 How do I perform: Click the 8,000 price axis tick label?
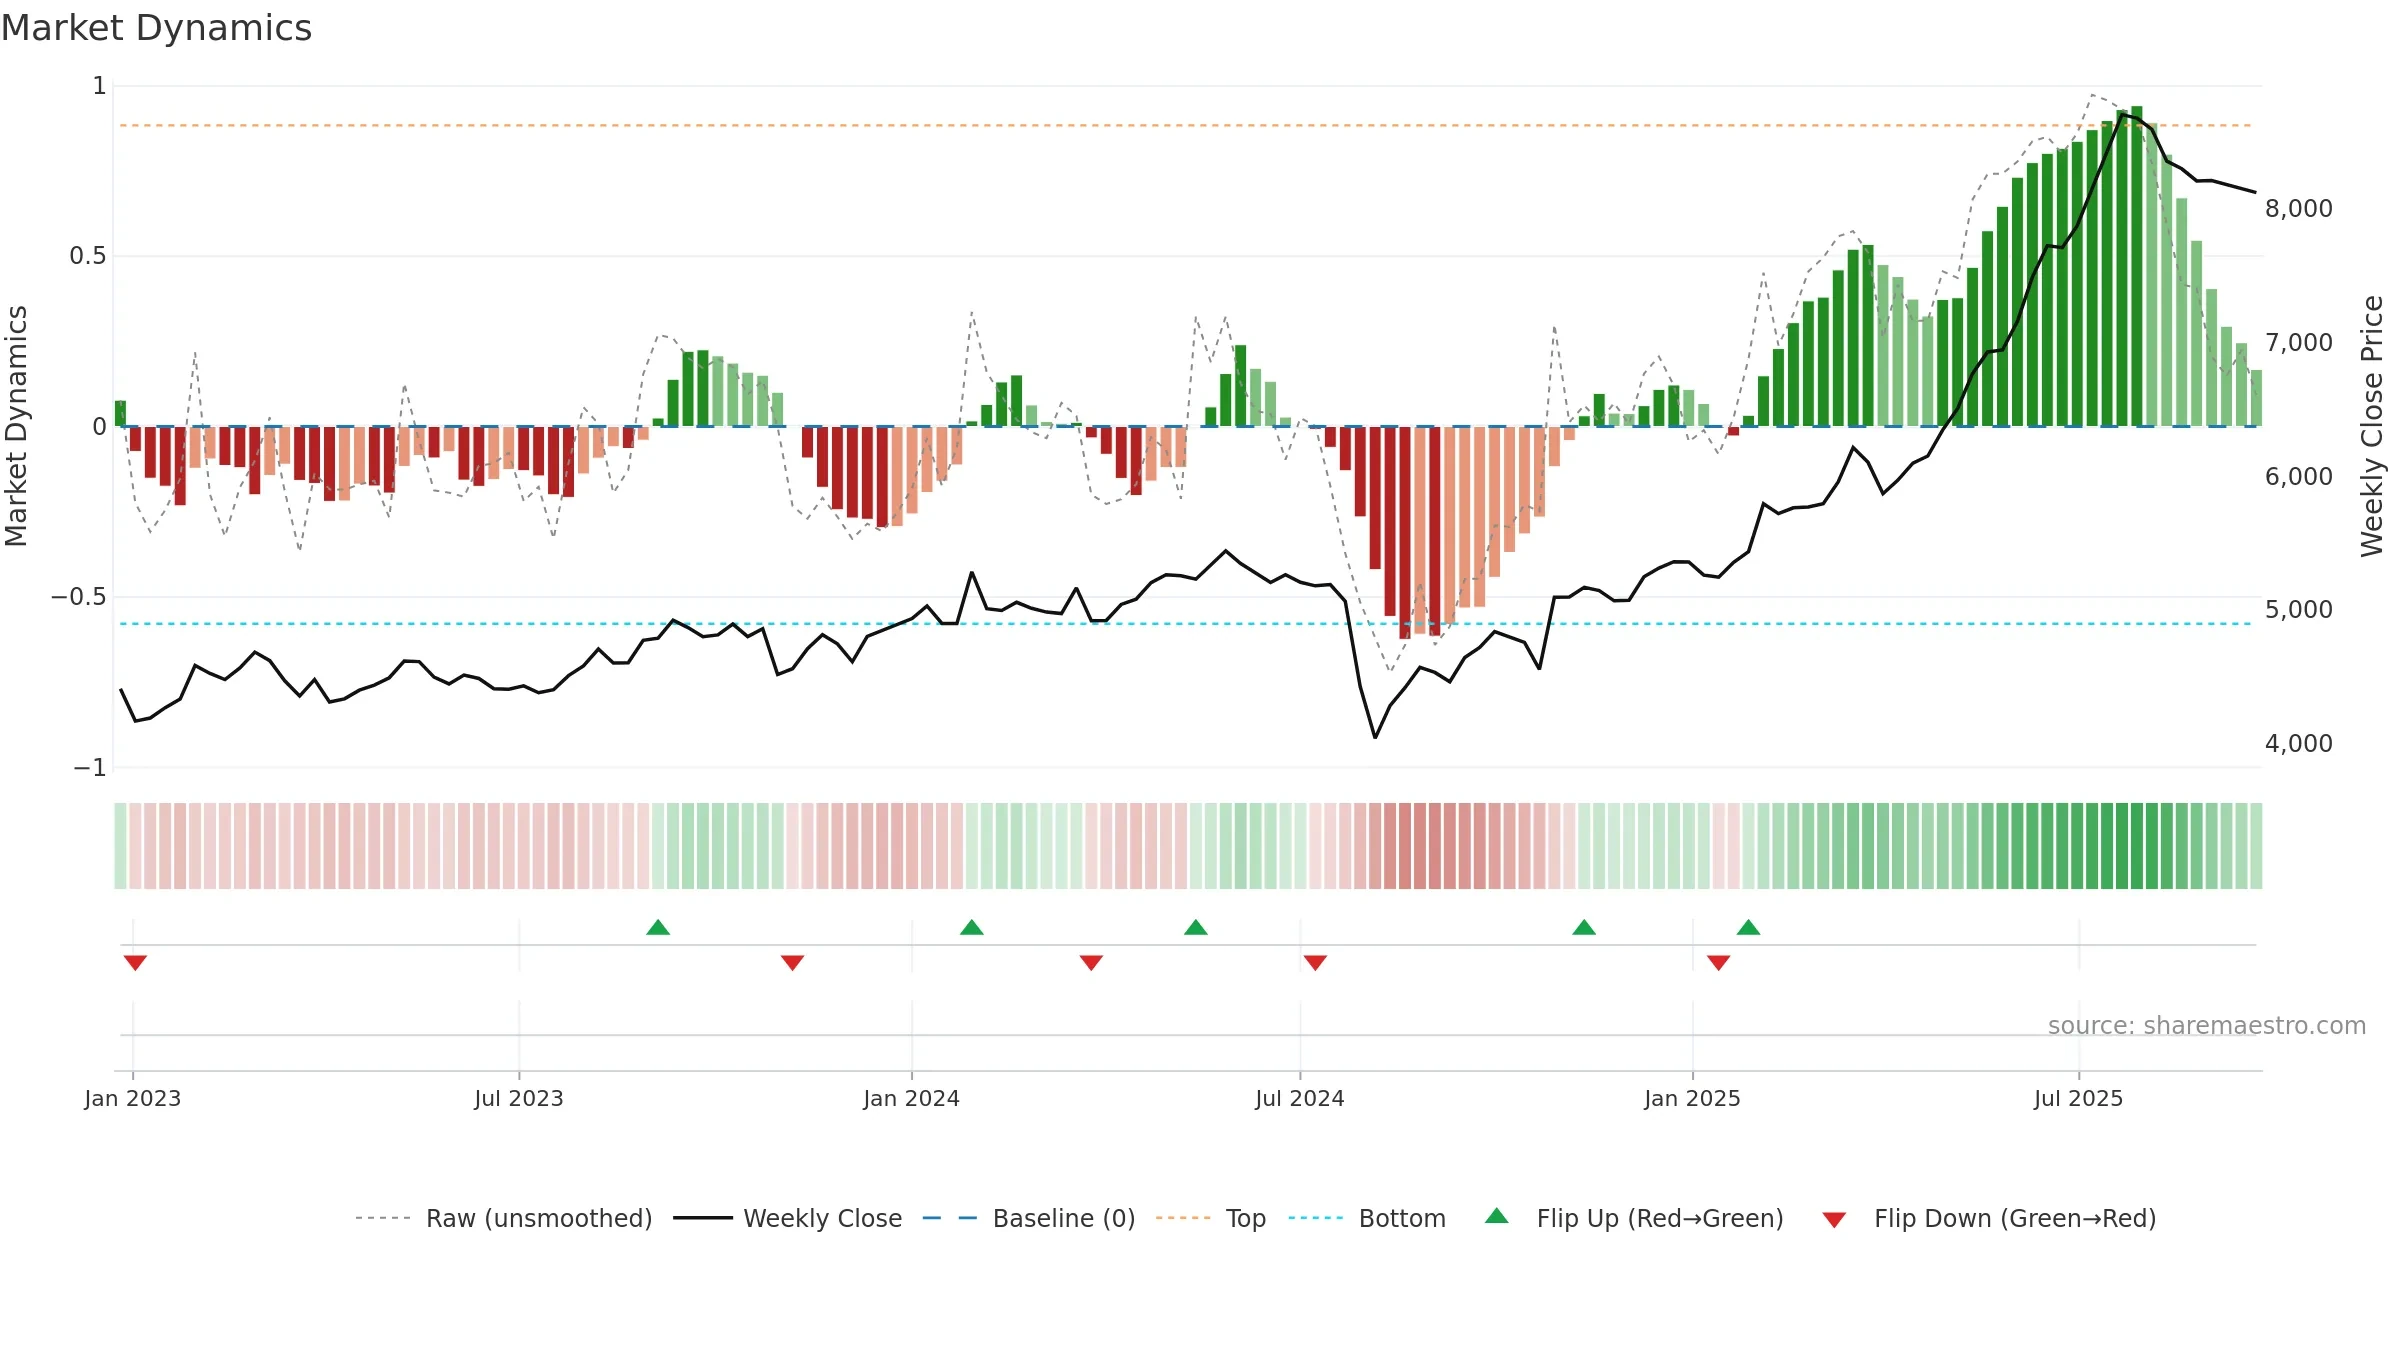pos(2299,209)
